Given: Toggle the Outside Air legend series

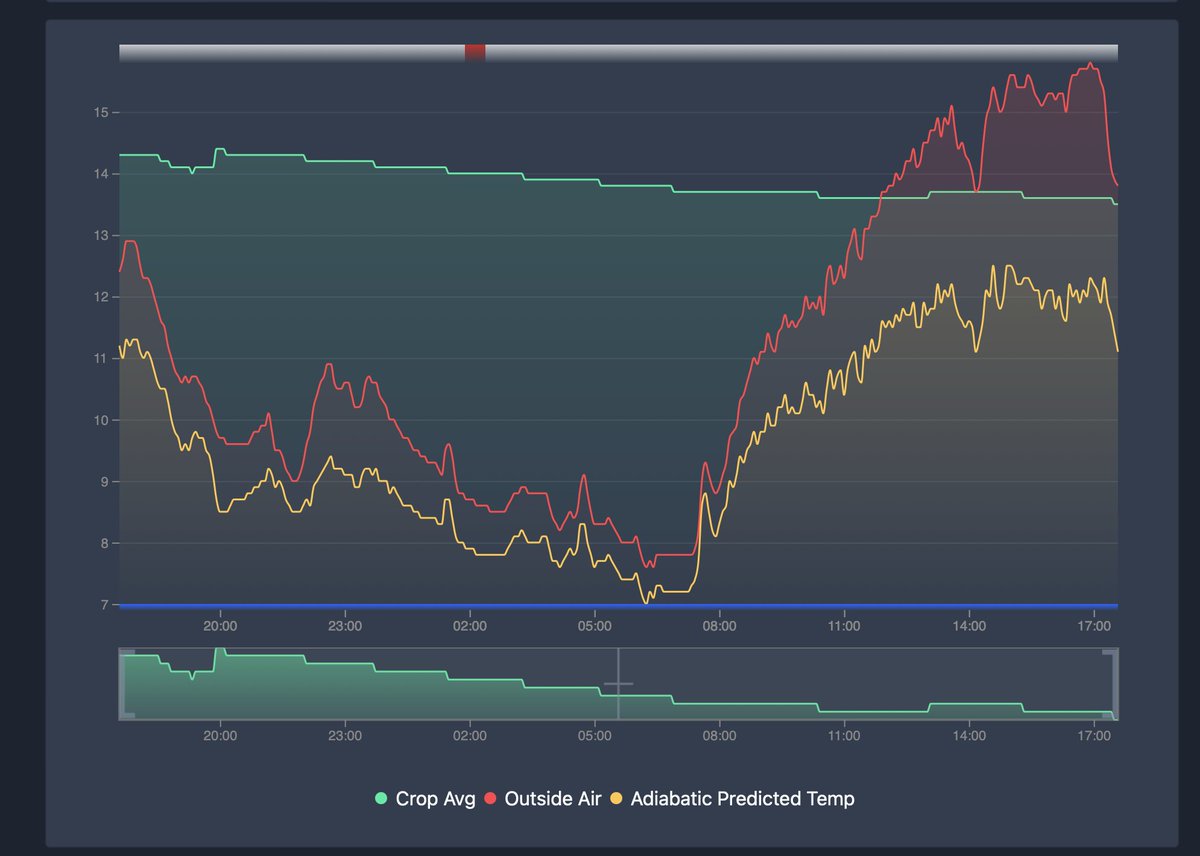Looking at the screenshot, I should pos(543,799).
